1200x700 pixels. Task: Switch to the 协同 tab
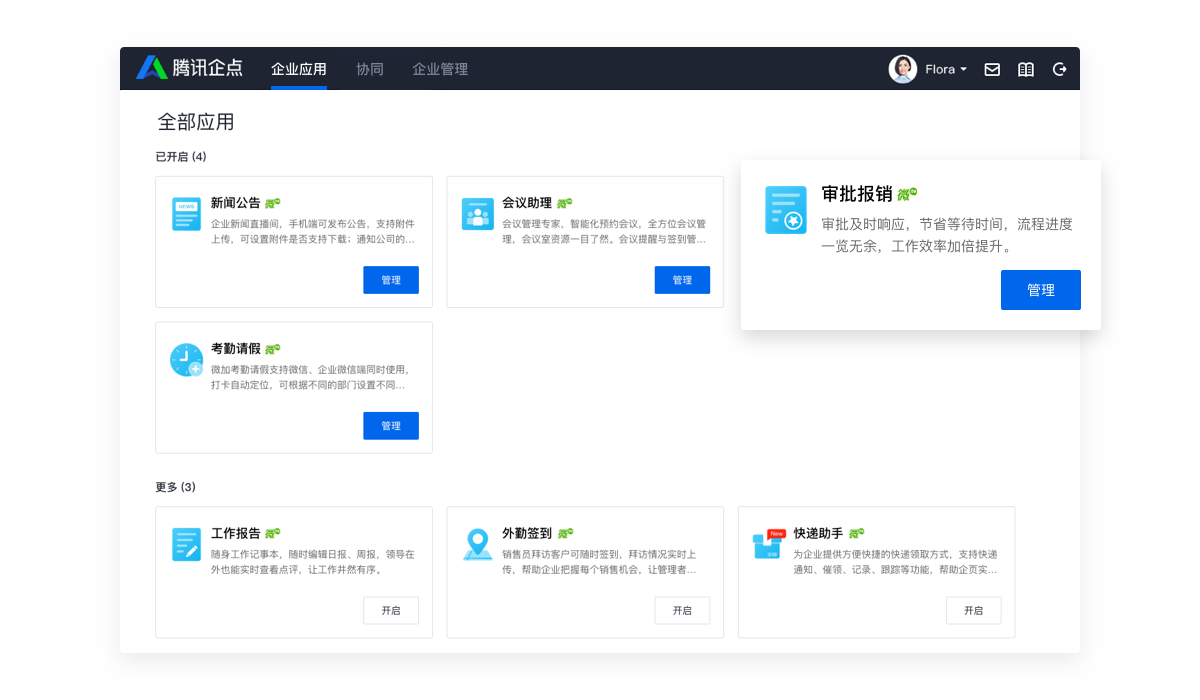point(370,69)
